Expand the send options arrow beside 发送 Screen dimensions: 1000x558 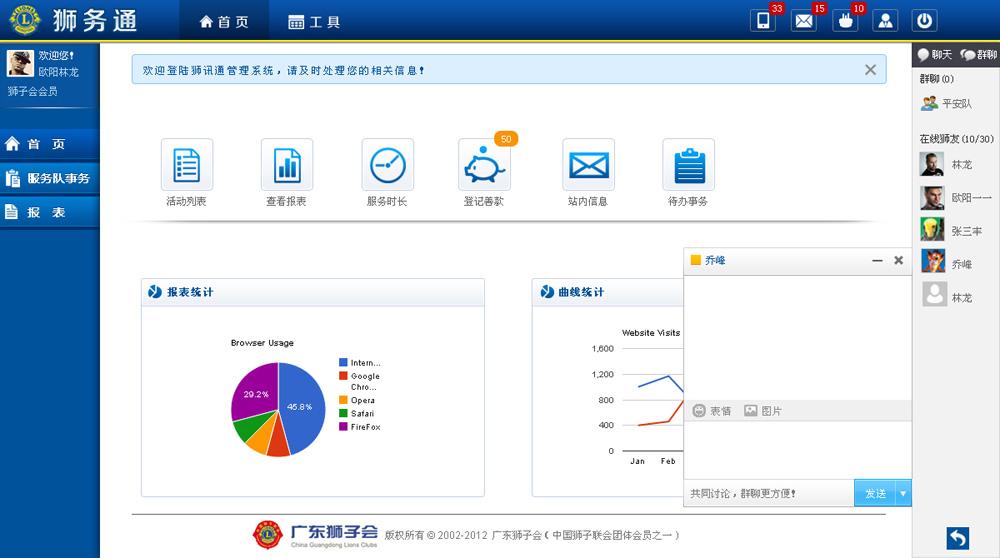pos(903,493)
